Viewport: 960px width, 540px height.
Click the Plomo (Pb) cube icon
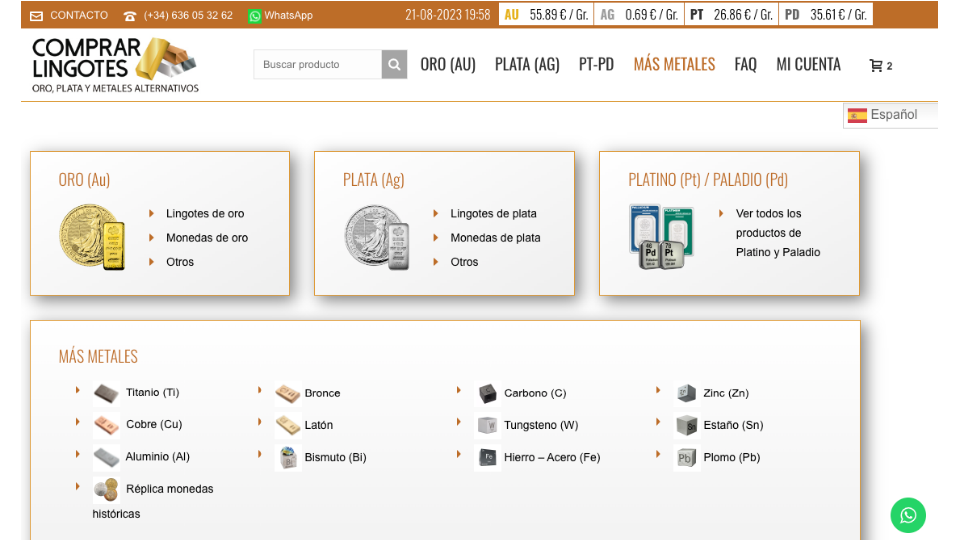point(686,457)
